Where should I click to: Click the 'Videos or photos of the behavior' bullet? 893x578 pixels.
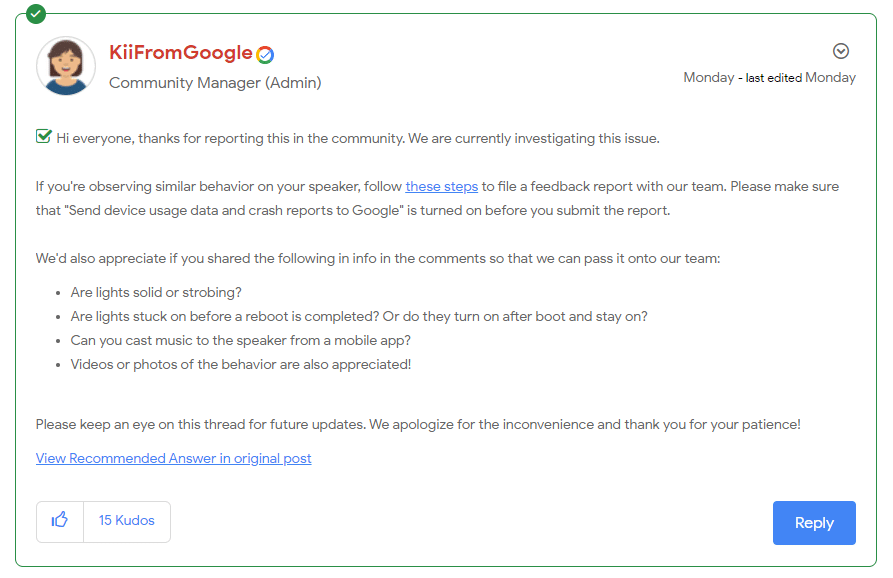[x=240, y=364]
